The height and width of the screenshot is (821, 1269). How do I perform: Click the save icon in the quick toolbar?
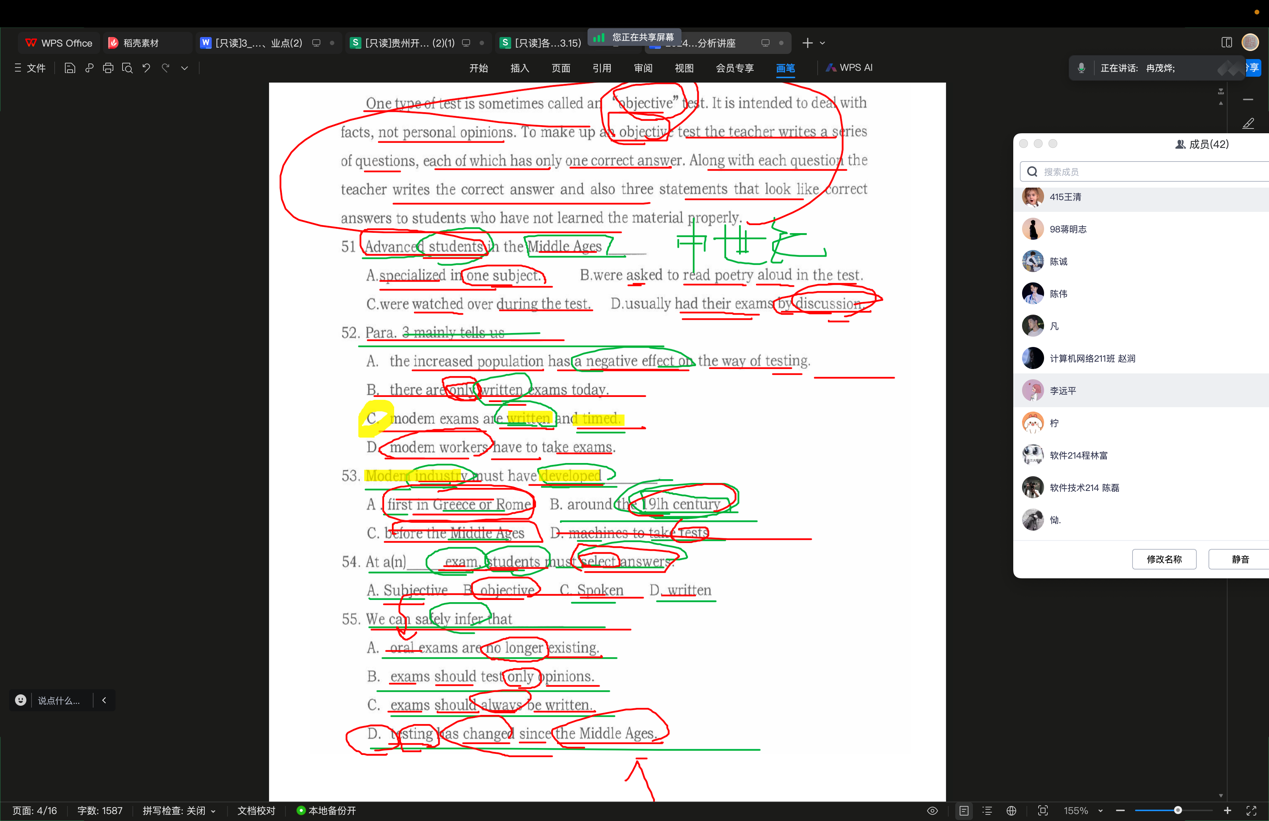point(69,68)
